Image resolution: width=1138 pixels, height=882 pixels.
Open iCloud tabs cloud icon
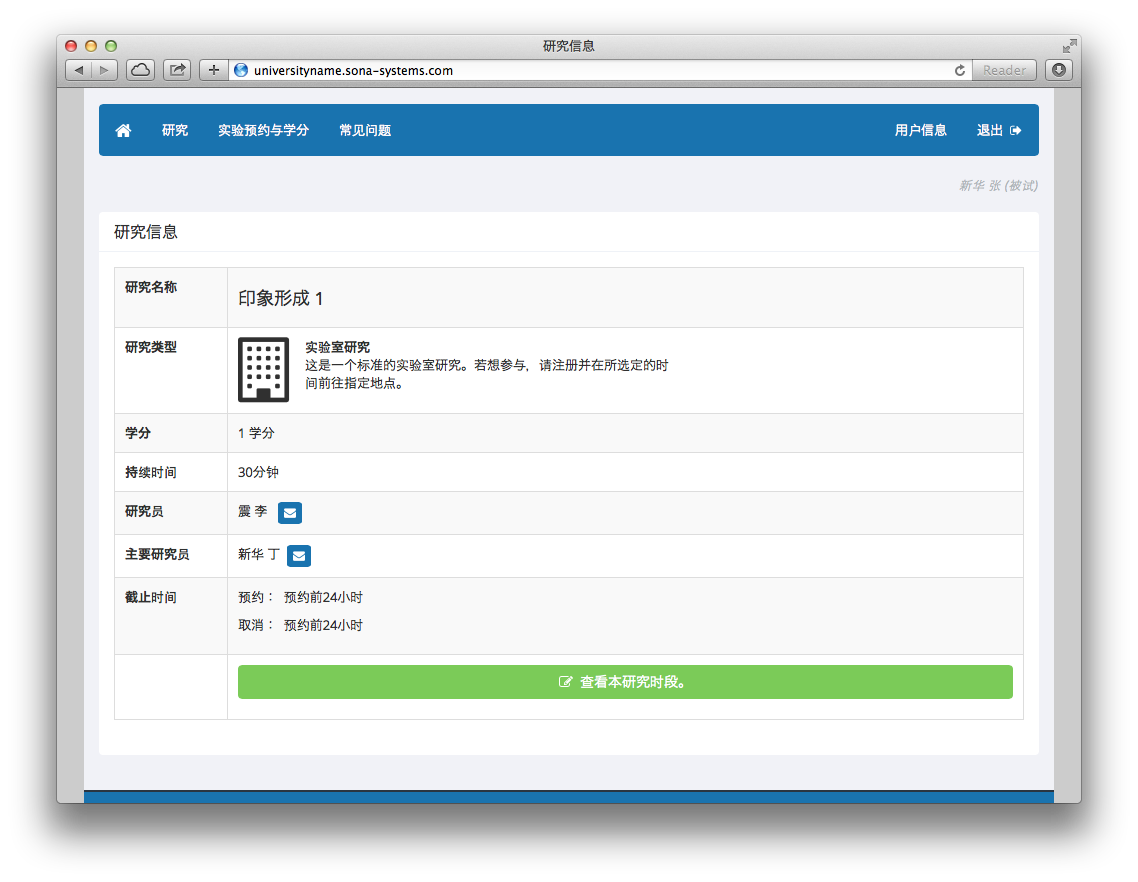(x=141, y=70)
